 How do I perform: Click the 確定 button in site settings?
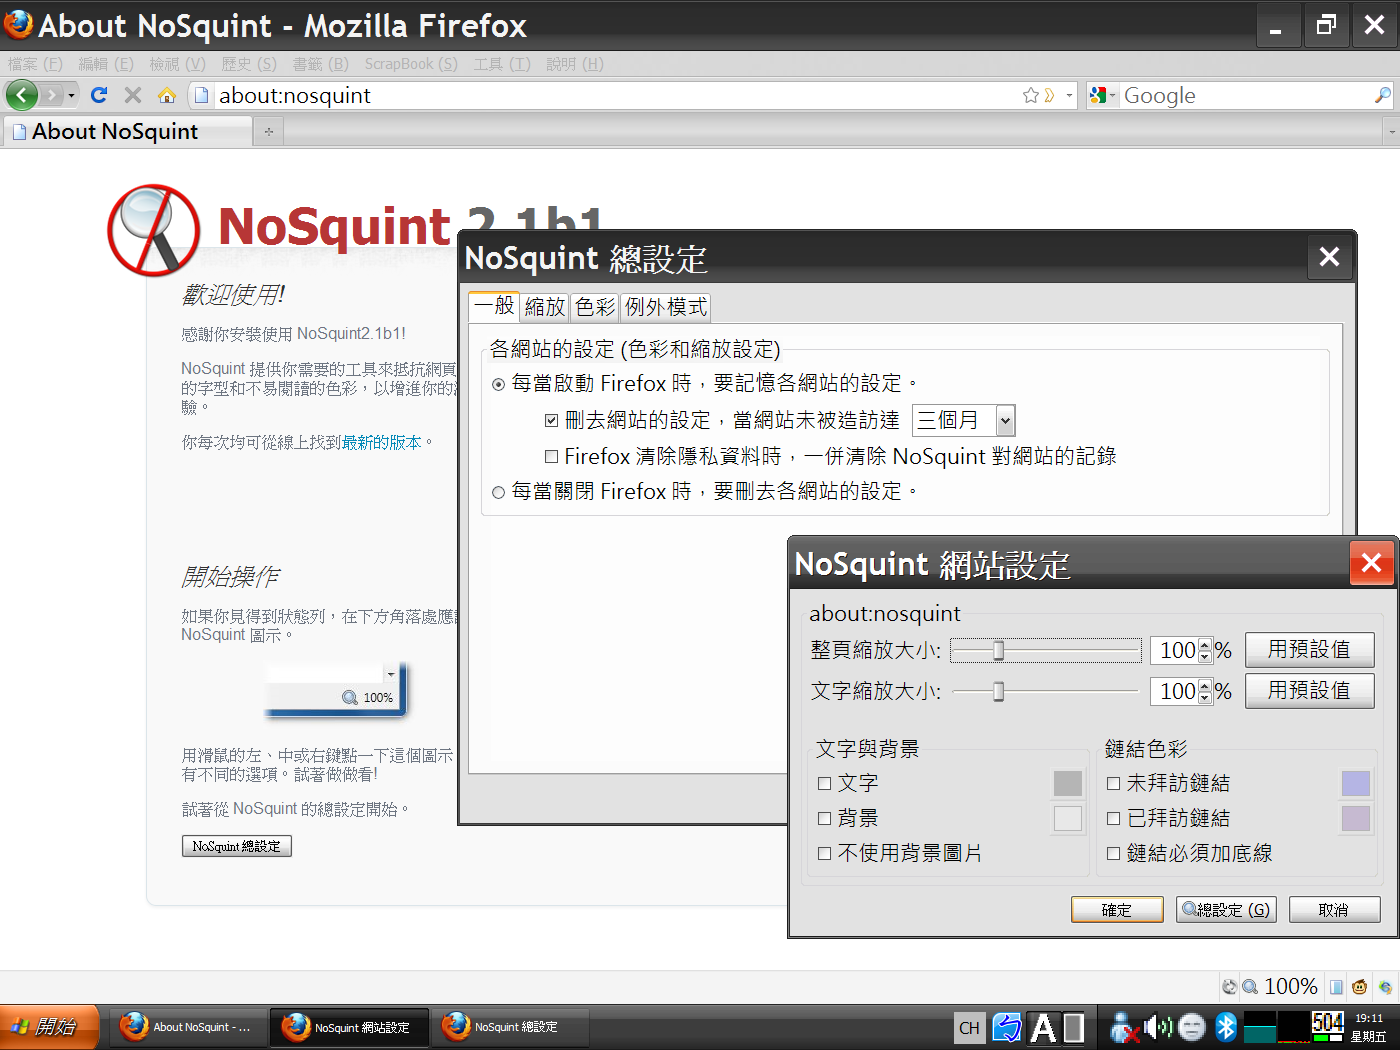[1117, 909]
